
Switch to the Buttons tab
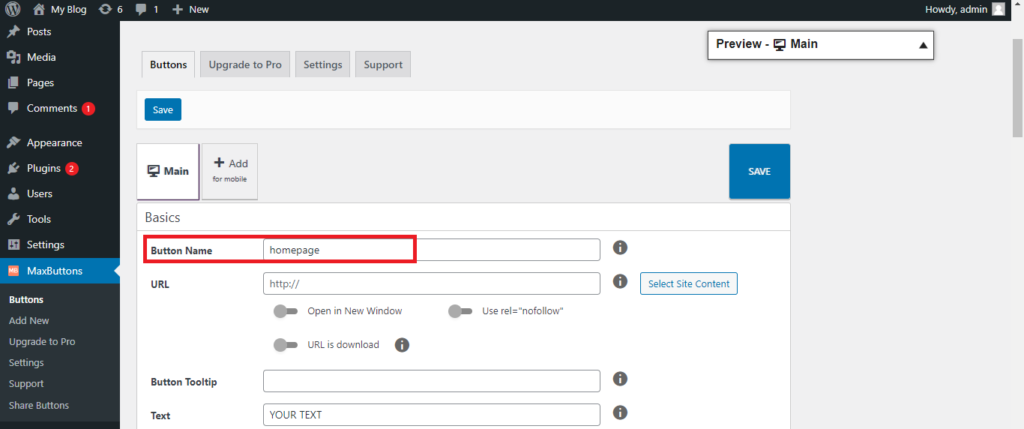click(x=168, y=65)
